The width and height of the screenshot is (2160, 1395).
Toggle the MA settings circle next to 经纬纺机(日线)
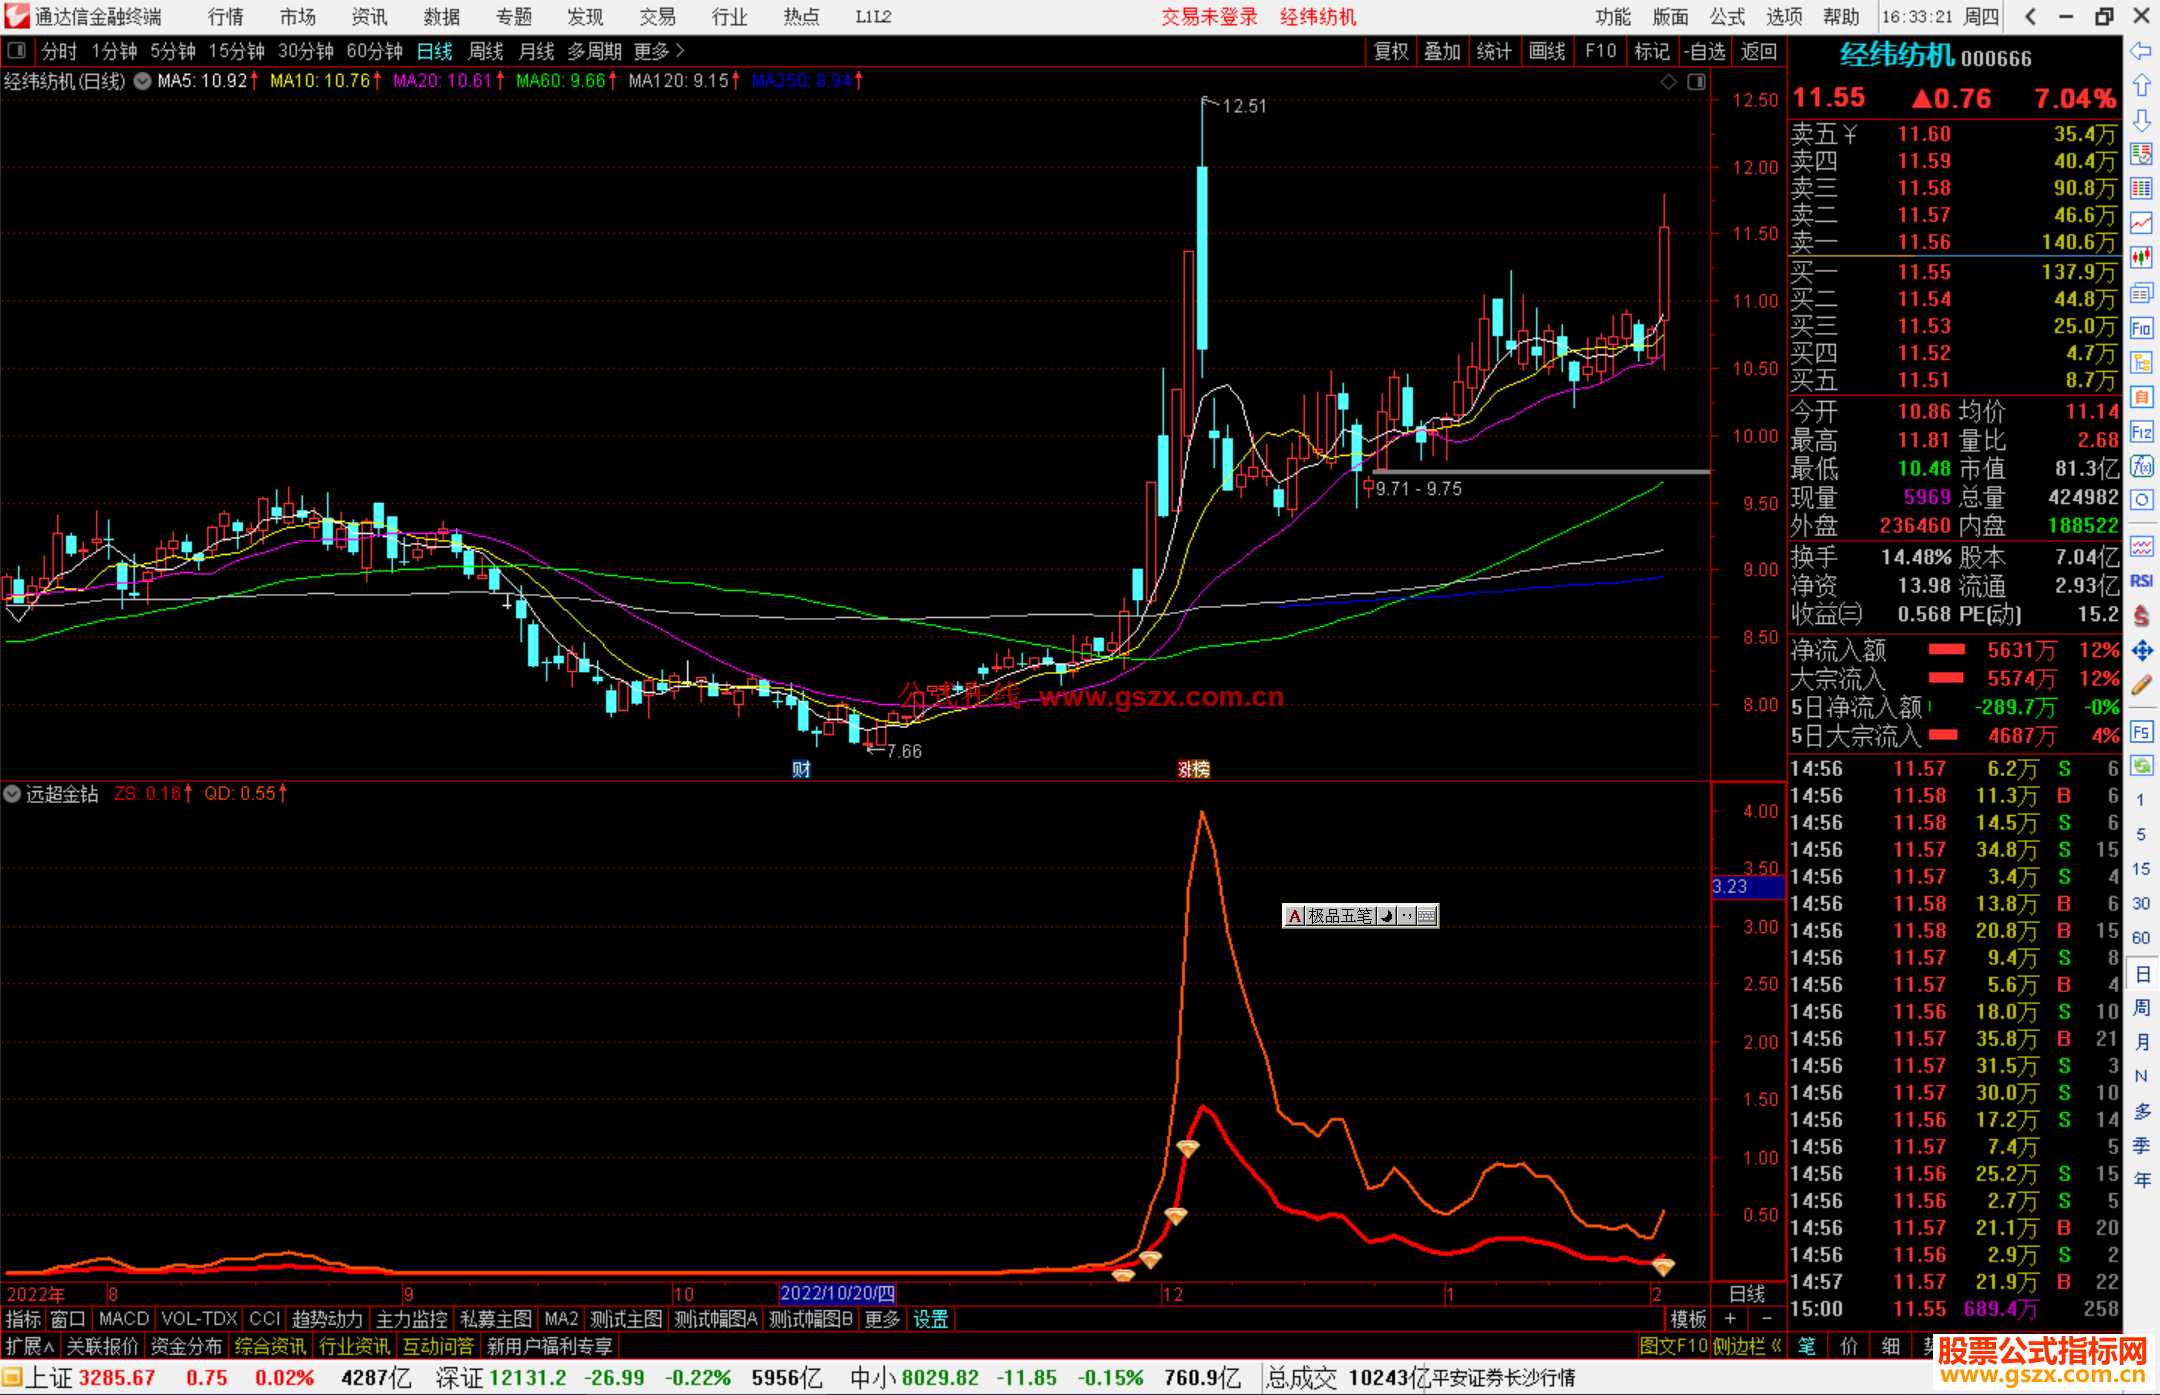[x=142, y=81]
